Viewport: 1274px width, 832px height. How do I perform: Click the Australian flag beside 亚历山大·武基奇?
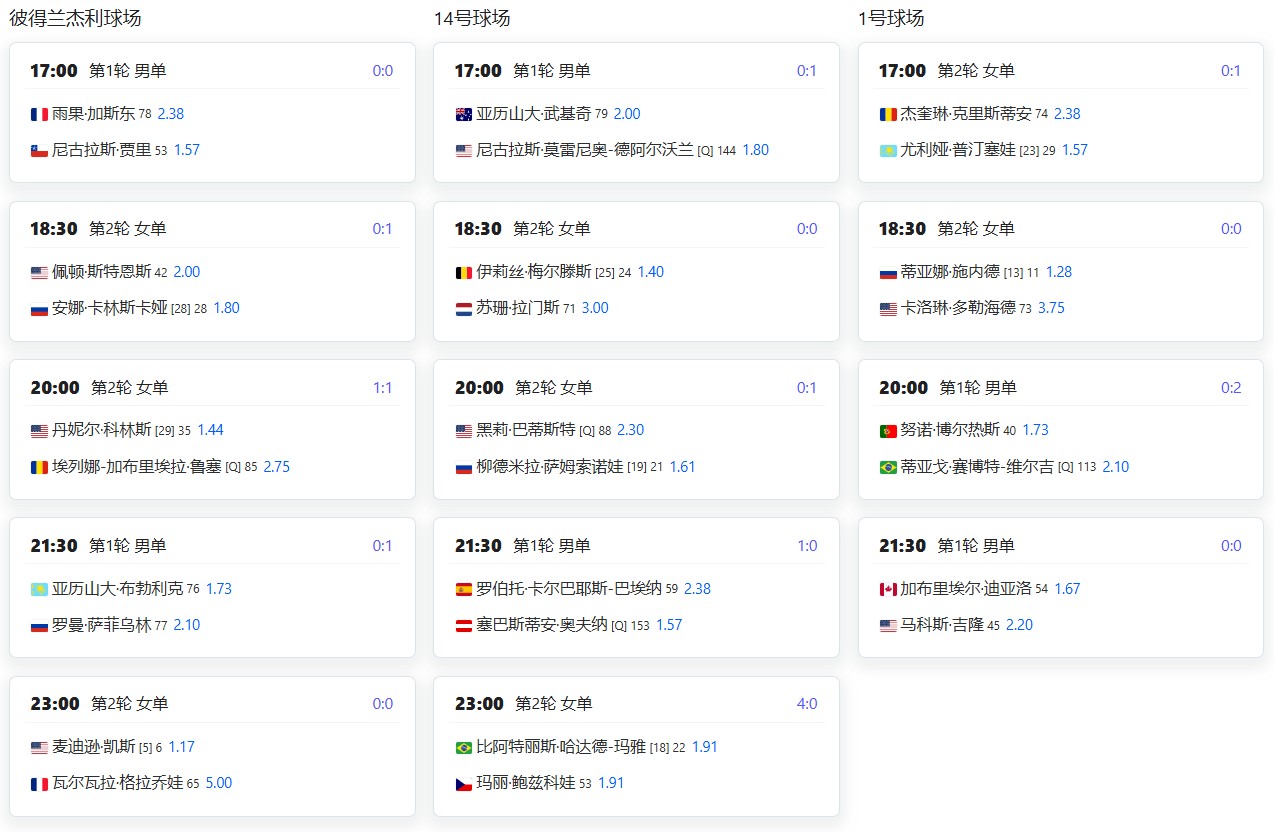tap(463, 114)
